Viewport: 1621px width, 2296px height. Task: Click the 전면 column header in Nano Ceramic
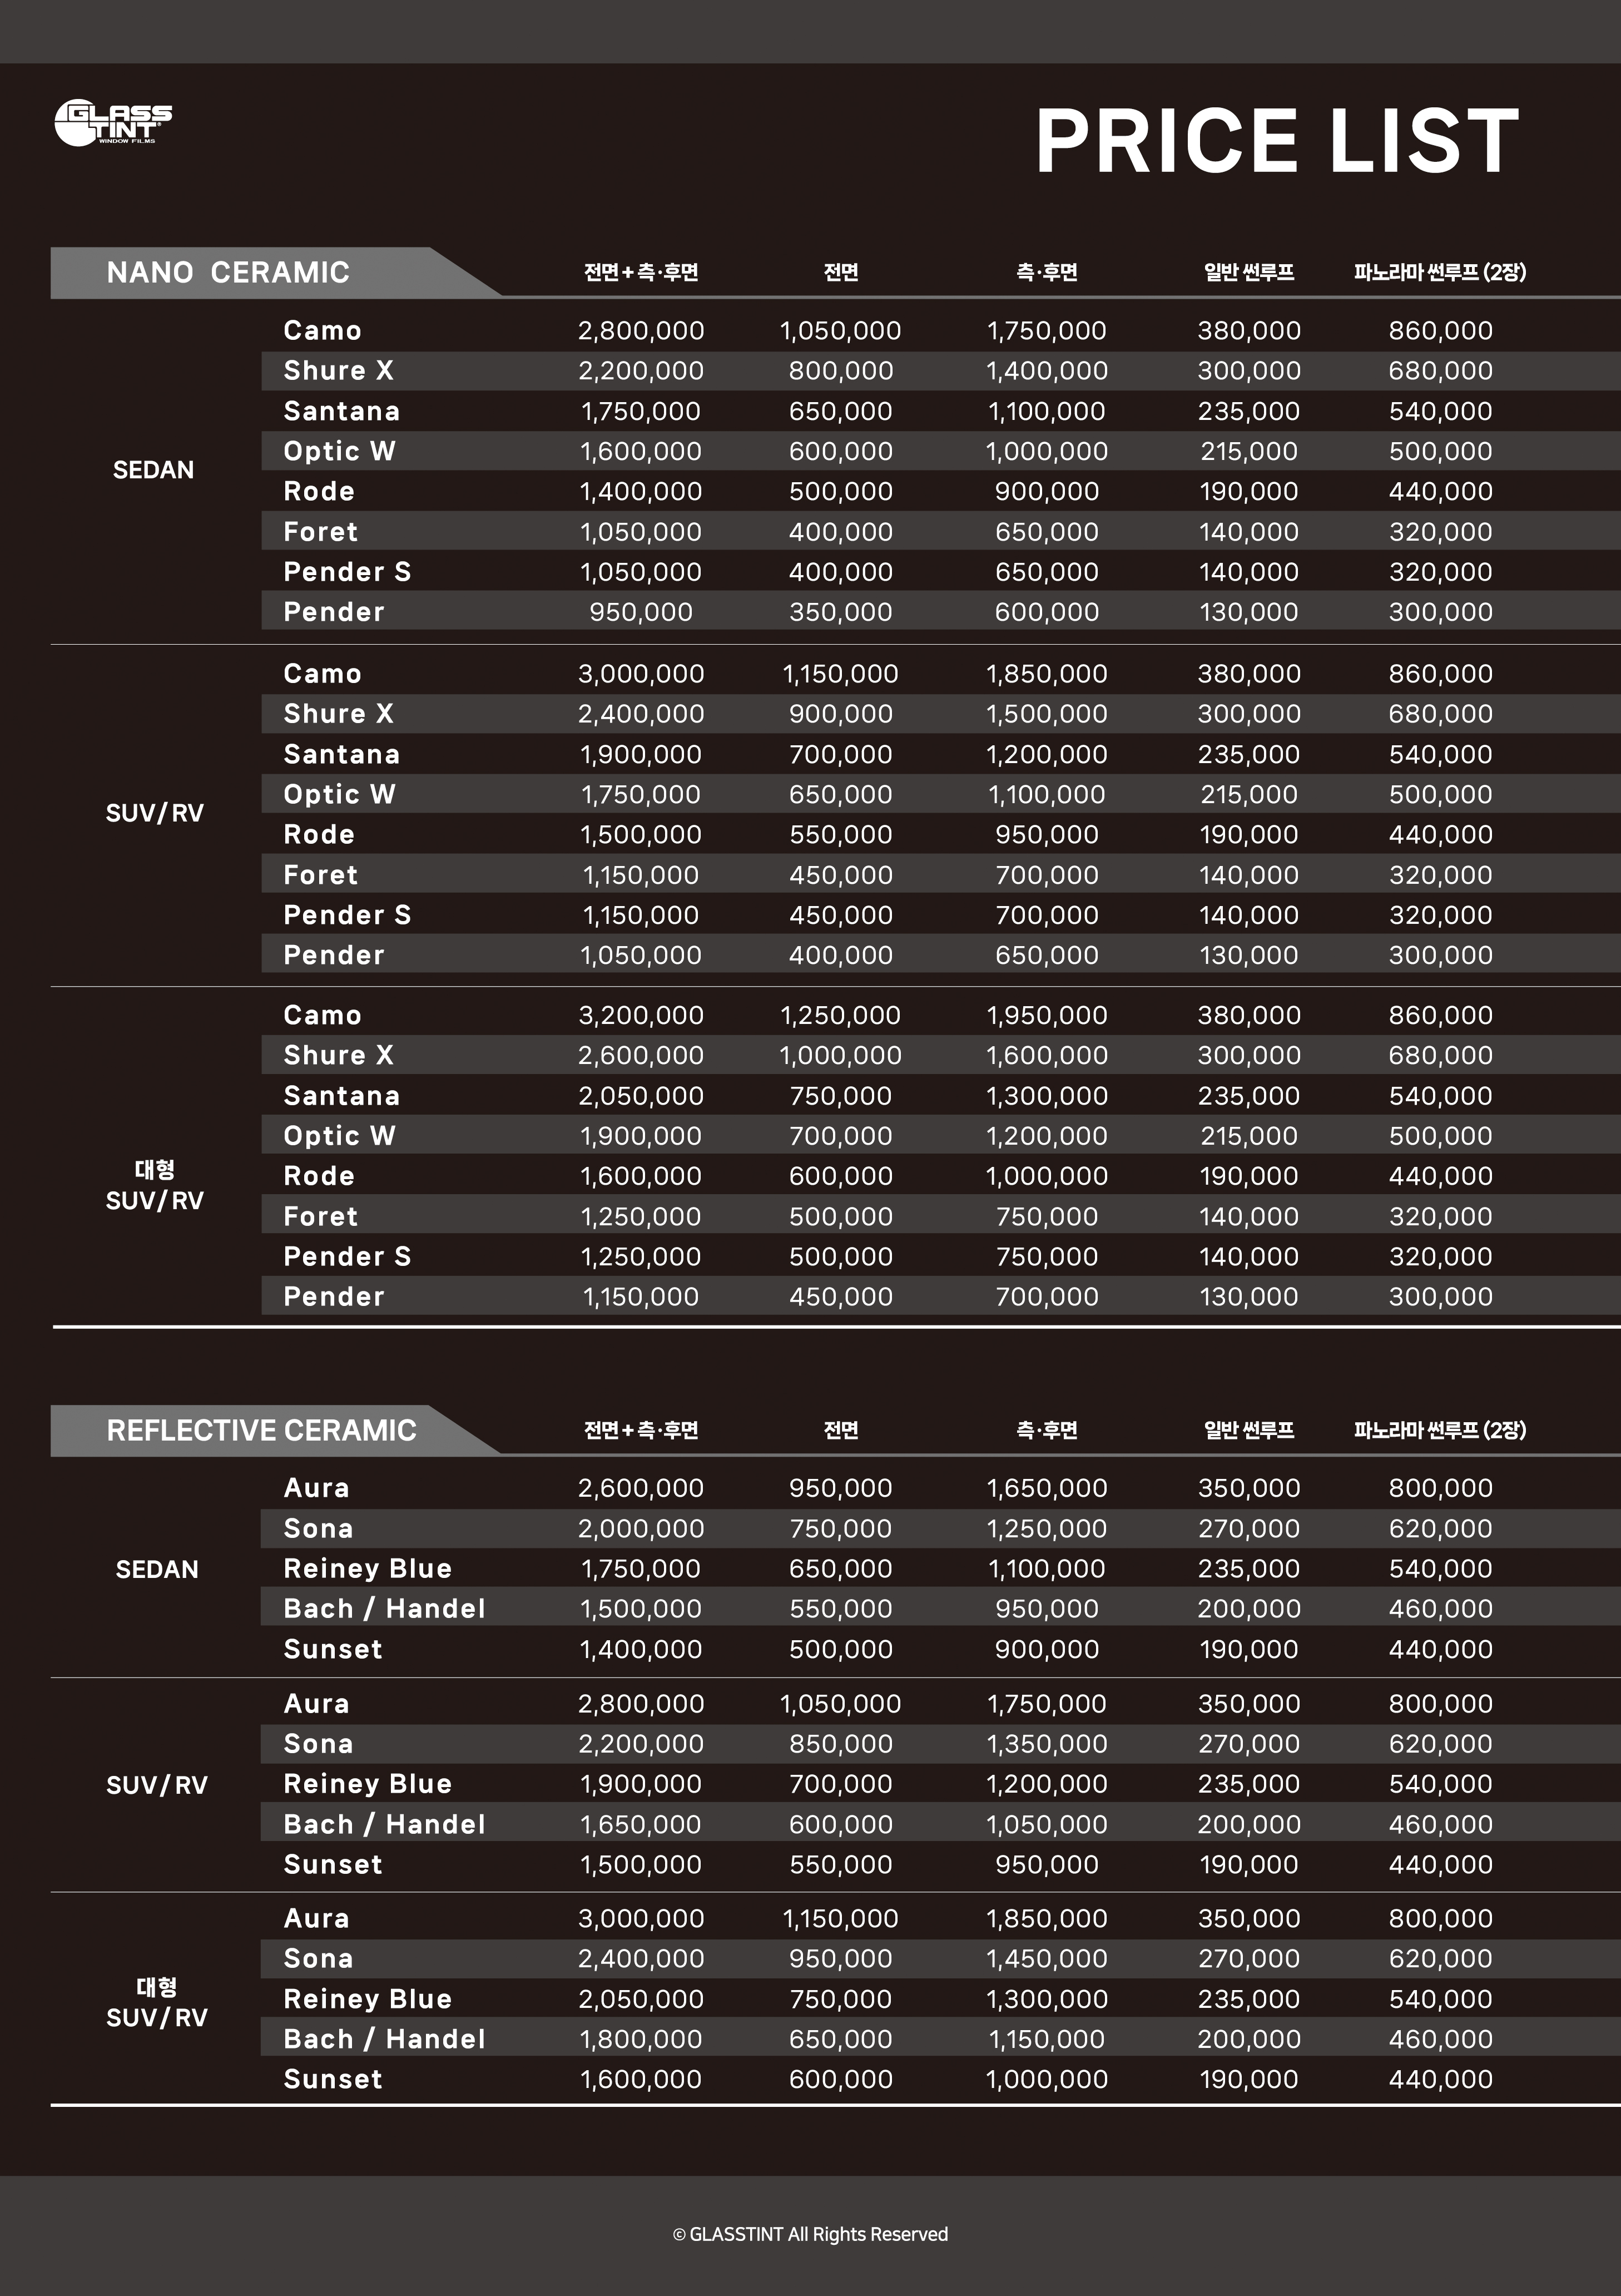(x=841, y=272)
